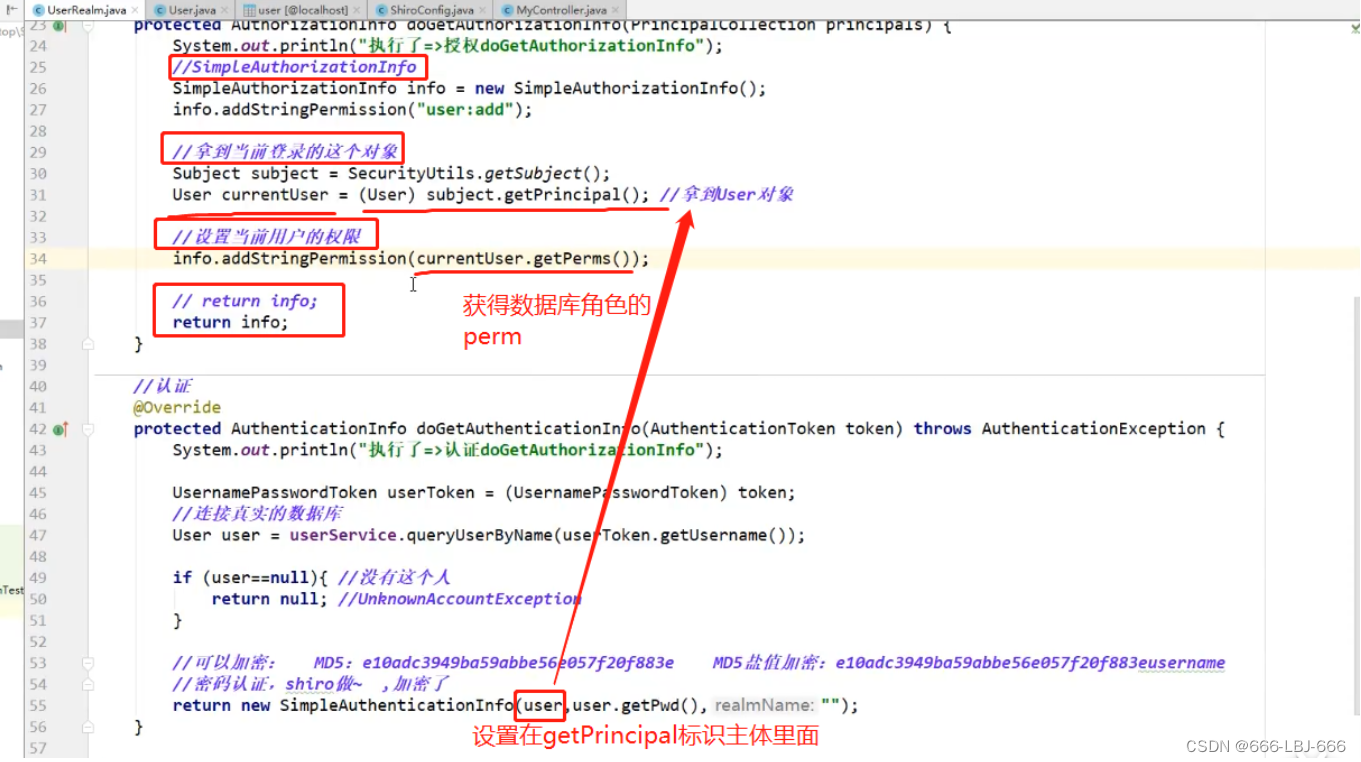This screenshot has height=762, width=1361.
Task: Click line number 47 in gutter
Action: [x=38, y=536]
